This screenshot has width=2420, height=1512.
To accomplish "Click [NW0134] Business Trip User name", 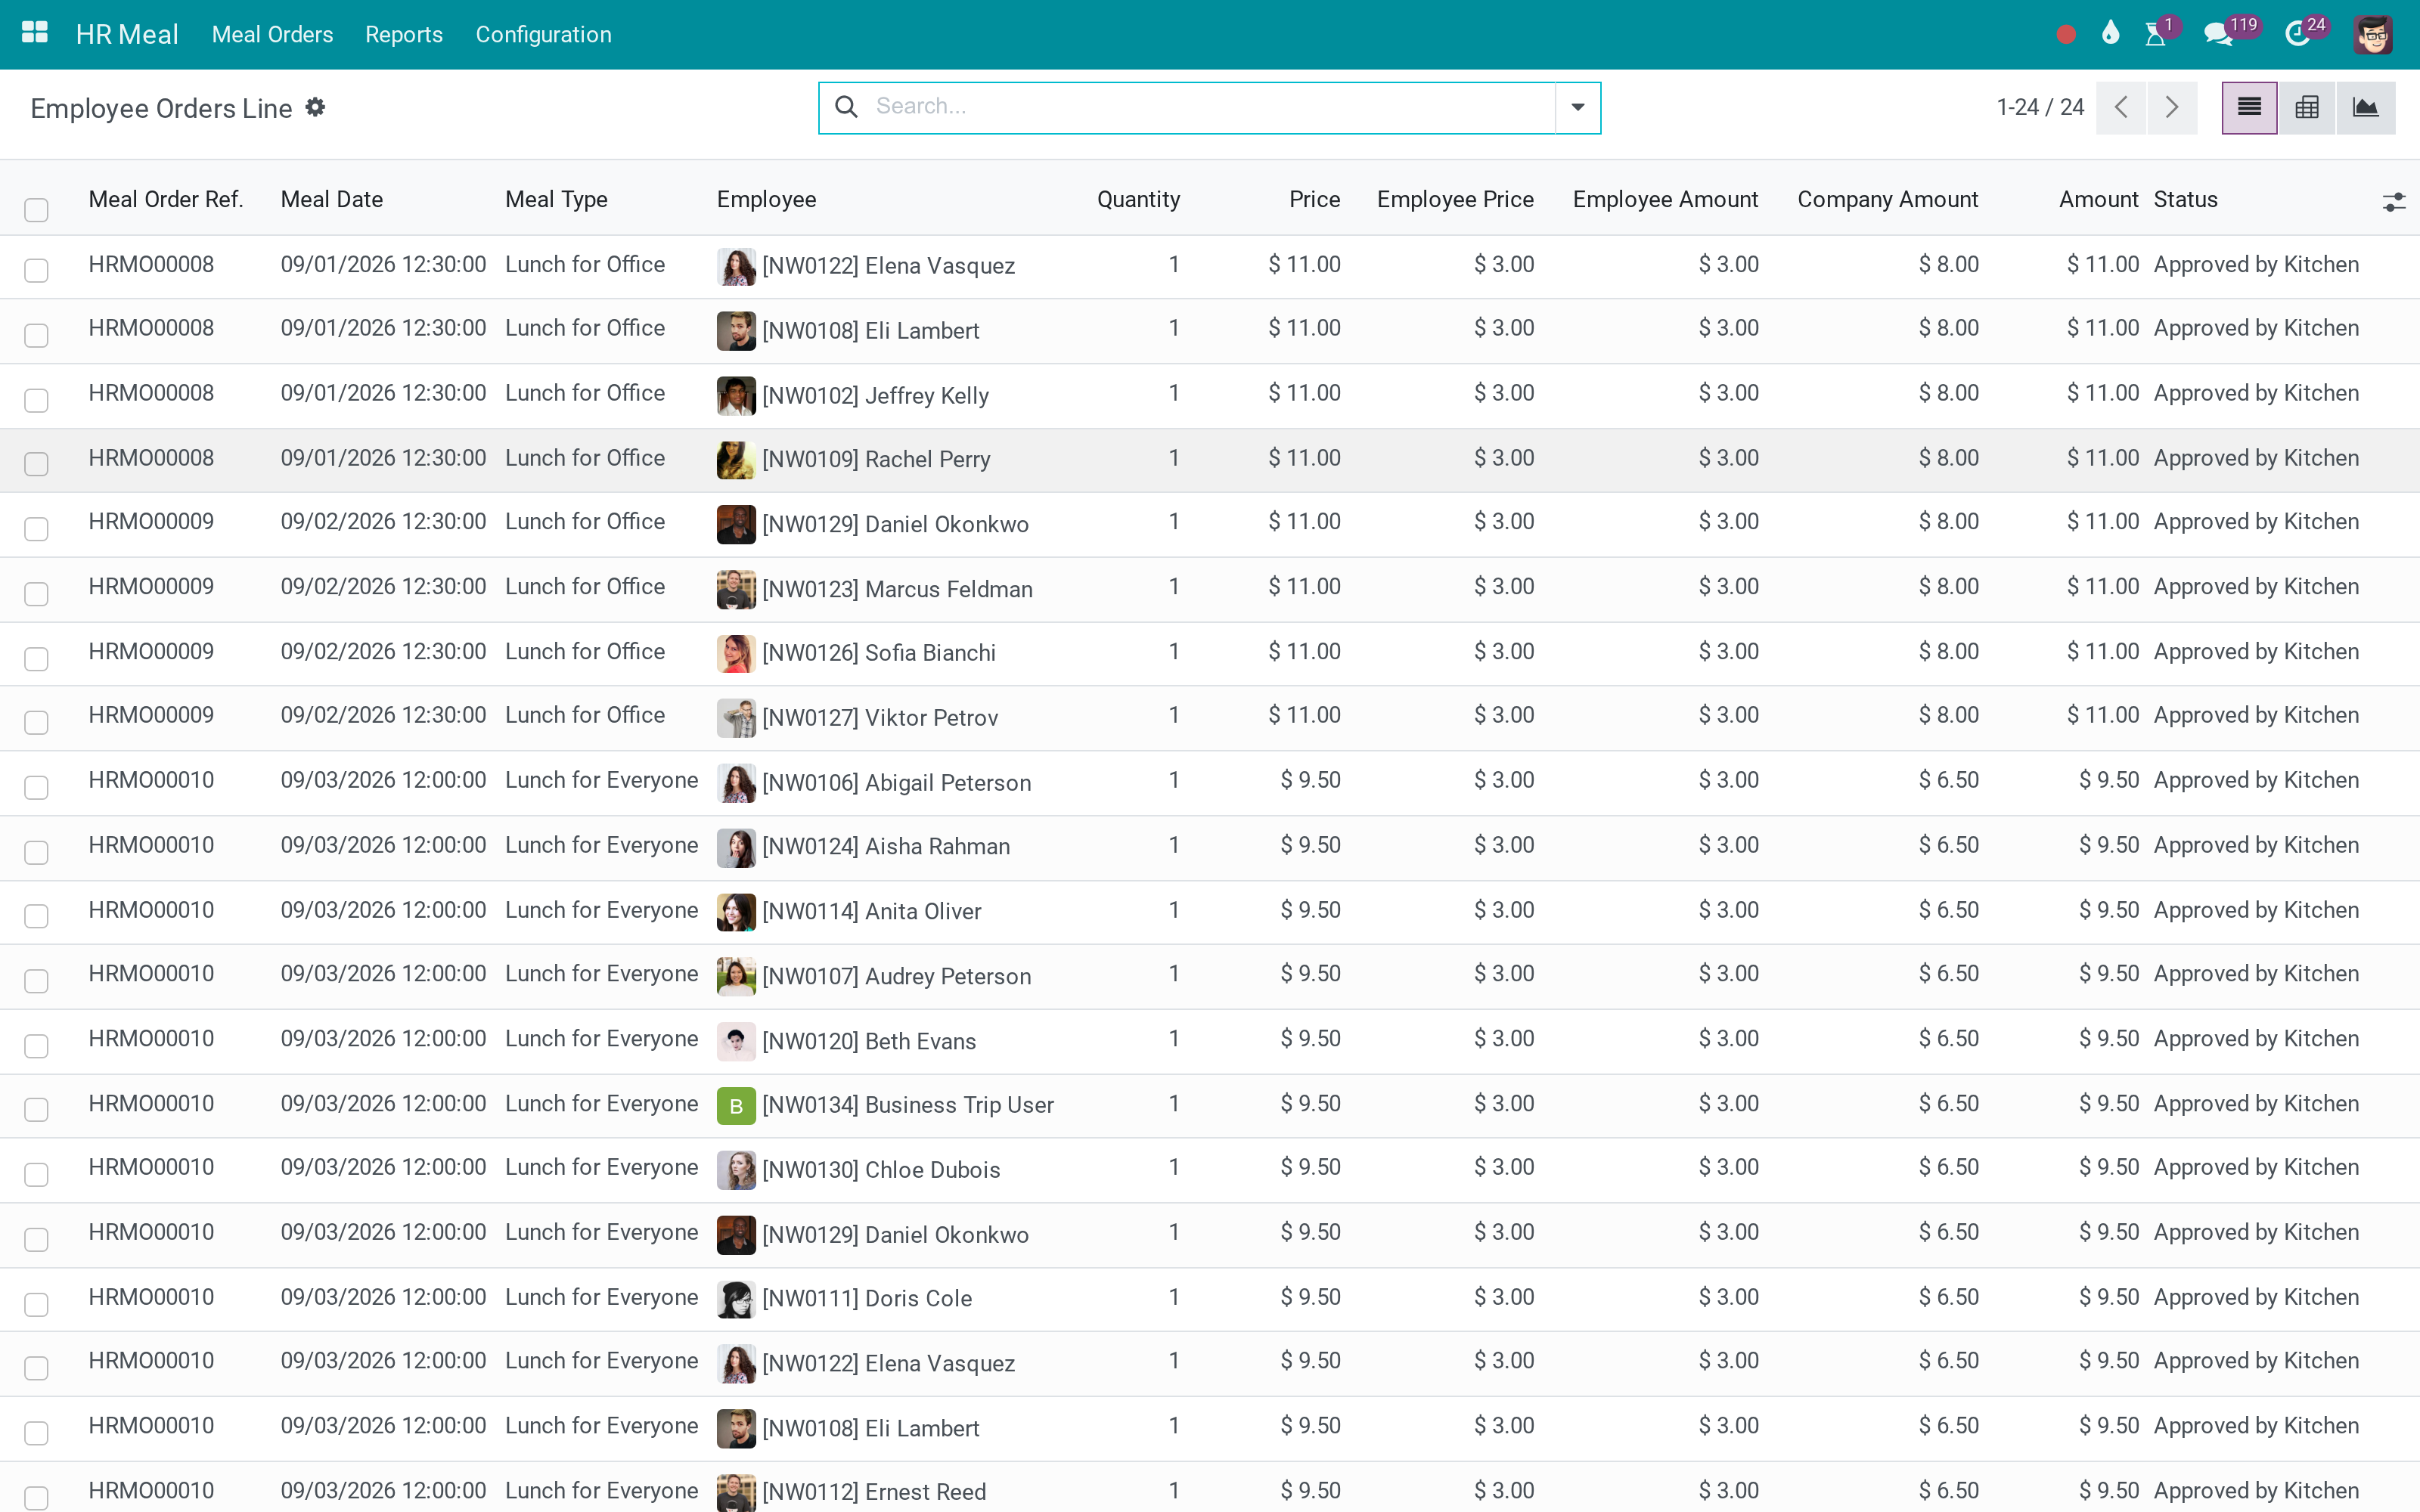I will click(908, 1105).
